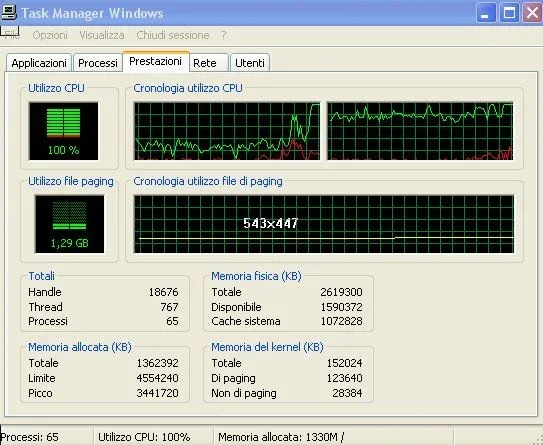The image size is (543, 445).
Task: Switch to the Processi tab
Action: click(x=98, y=63)
